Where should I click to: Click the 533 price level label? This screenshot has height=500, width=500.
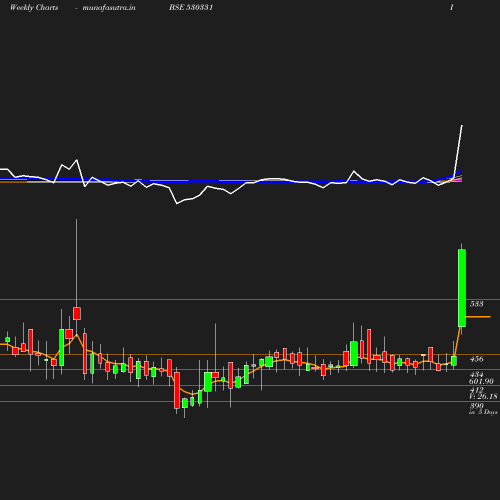[476, 304]
